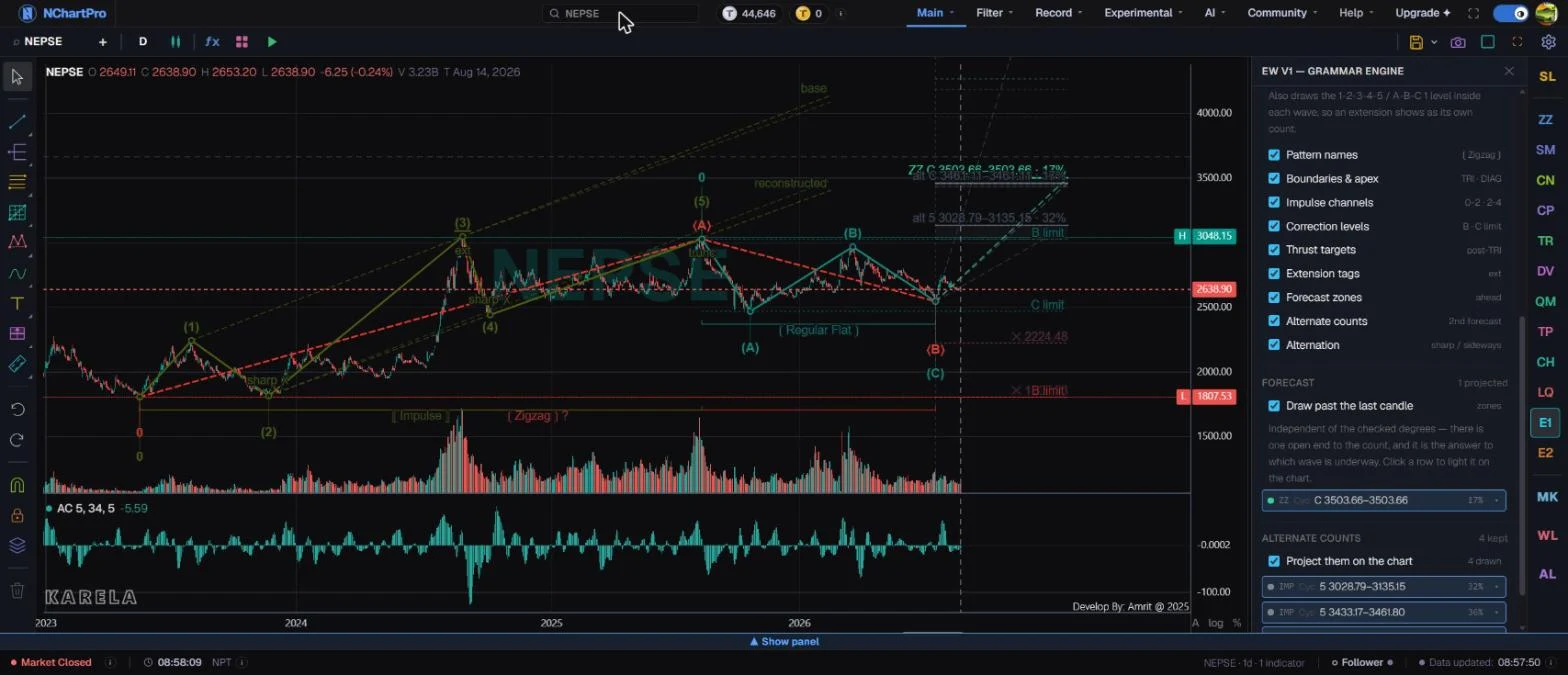1568x675 pixels.
Task: Select forecast row C 3503.66–3503.66
Action: pyautogui.click(x=1384, y=500)
